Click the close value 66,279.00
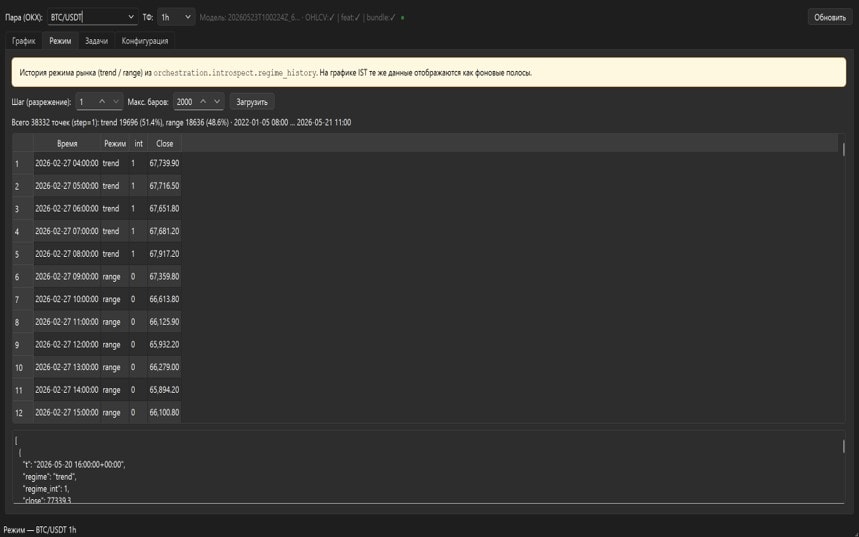Screen dimensions: 859x537 tap(164, 367)
